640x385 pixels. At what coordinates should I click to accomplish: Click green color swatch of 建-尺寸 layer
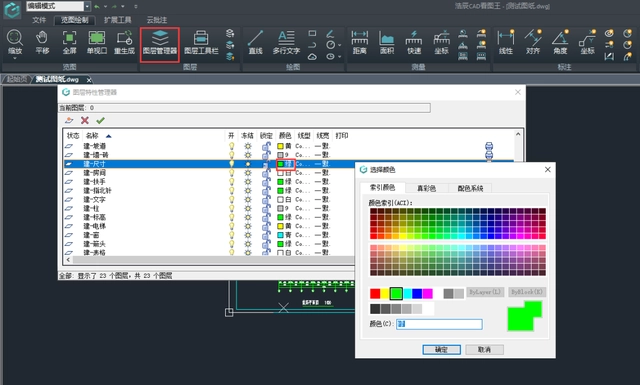pyautogui.click(x=280, y=164)
